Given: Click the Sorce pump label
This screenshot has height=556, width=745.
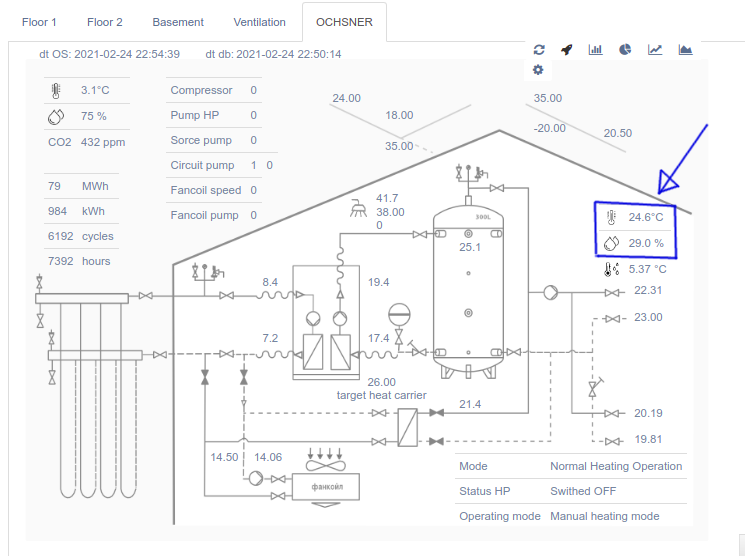Looking at the screenshot, I should (201, 140).
